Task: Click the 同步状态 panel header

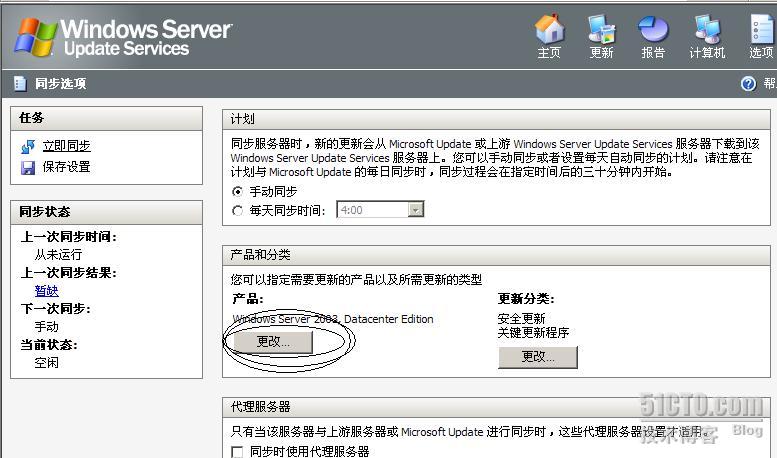Action: (x=107, y=212)
